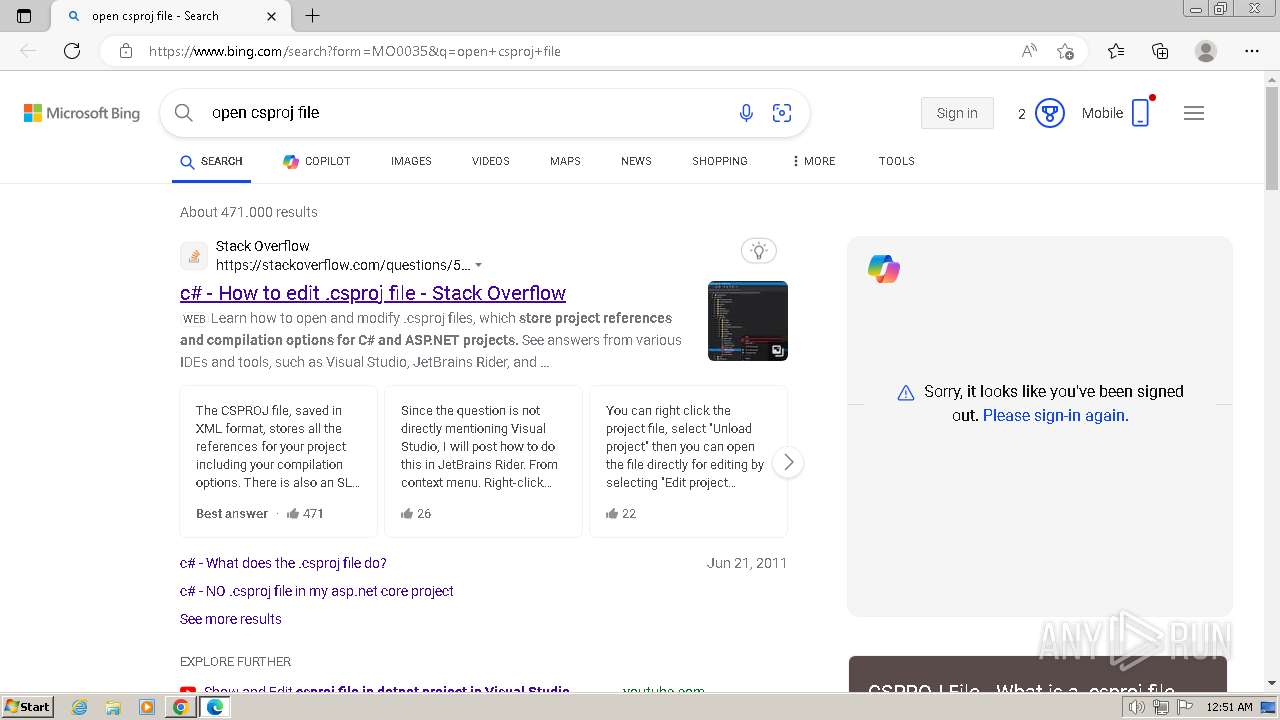Search using an image icon
This screenshot has width=1280, height=720.
pyautogui.click(x=782, y=113)
